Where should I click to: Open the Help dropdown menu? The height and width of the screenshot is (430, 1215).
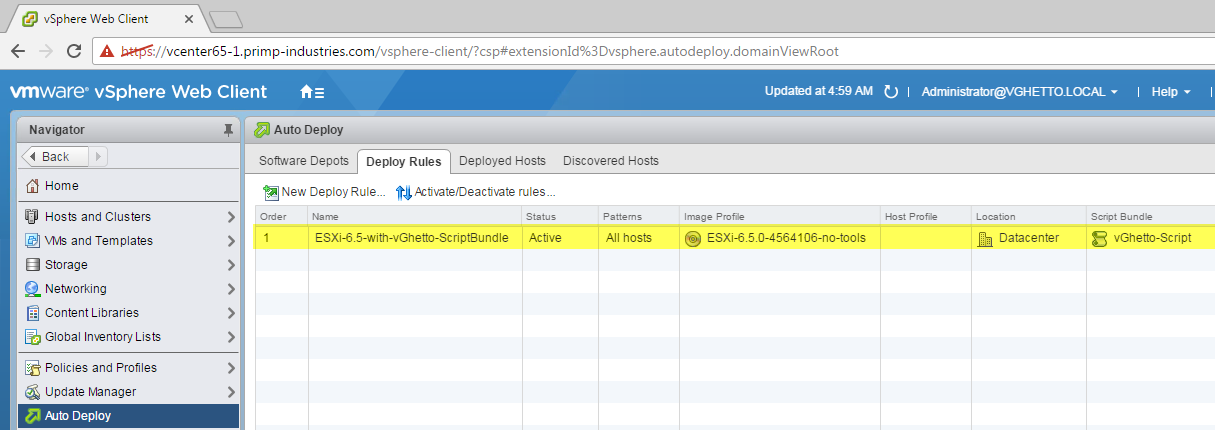(1171, 92)
